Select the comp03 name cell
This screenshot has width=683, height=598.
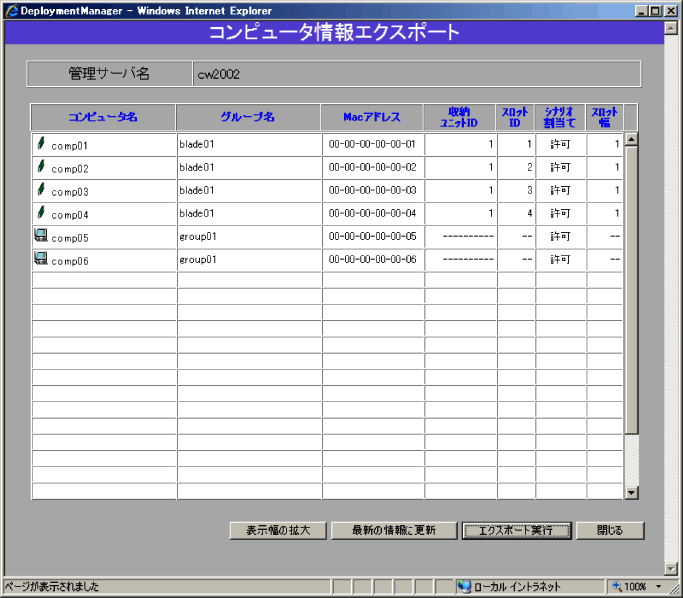click(x=104, y=191)
